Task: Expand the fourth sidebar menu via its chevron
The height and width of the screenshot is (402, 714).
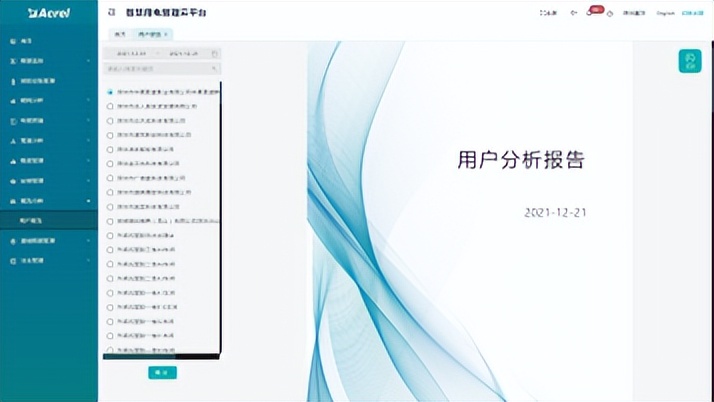Action: [88, 101]
